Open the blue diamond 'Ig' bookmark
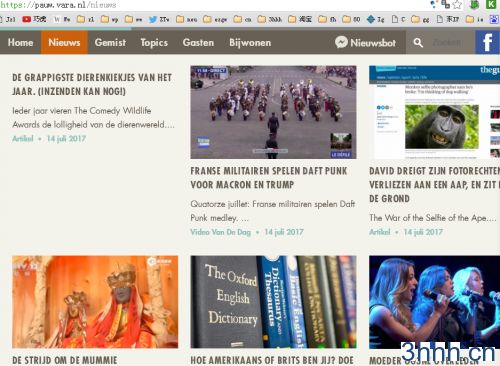Viewport: 500px width, 366px height. (375, 19)
